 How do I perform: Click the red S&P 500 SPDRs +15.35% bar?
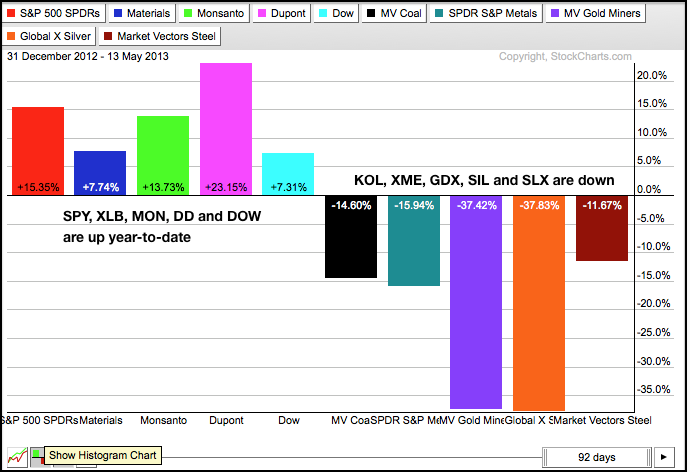(38, 151)
